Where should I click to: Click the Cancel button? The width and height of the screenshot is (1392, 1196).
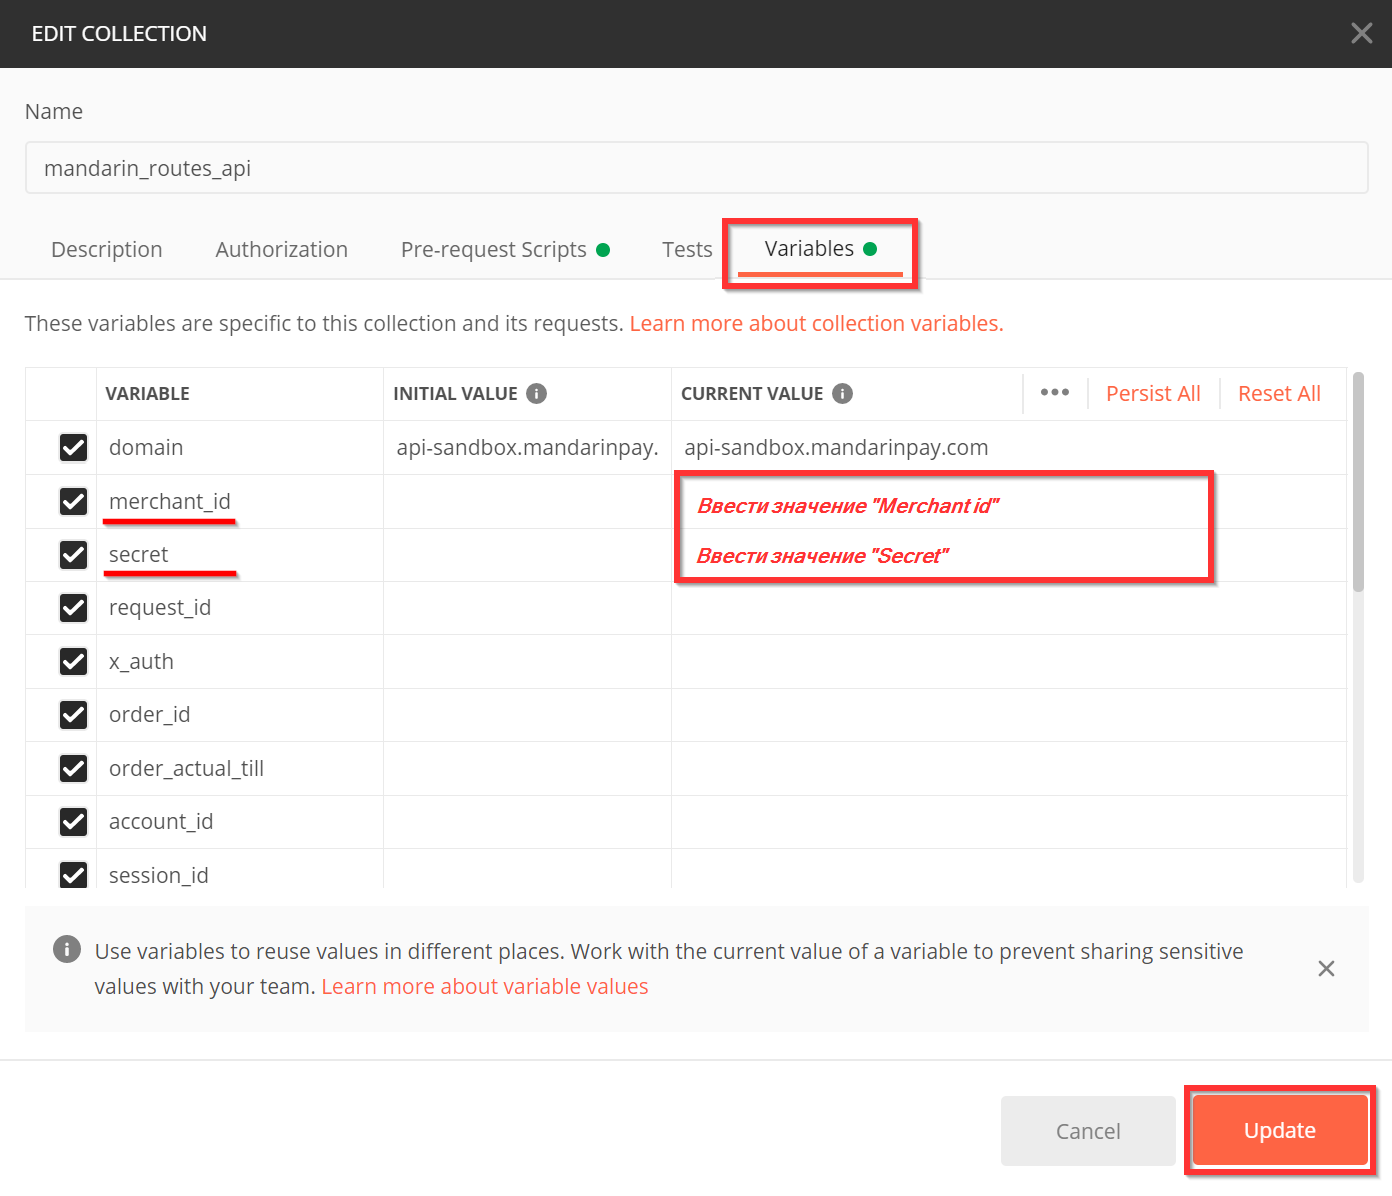(1087, 1131)
